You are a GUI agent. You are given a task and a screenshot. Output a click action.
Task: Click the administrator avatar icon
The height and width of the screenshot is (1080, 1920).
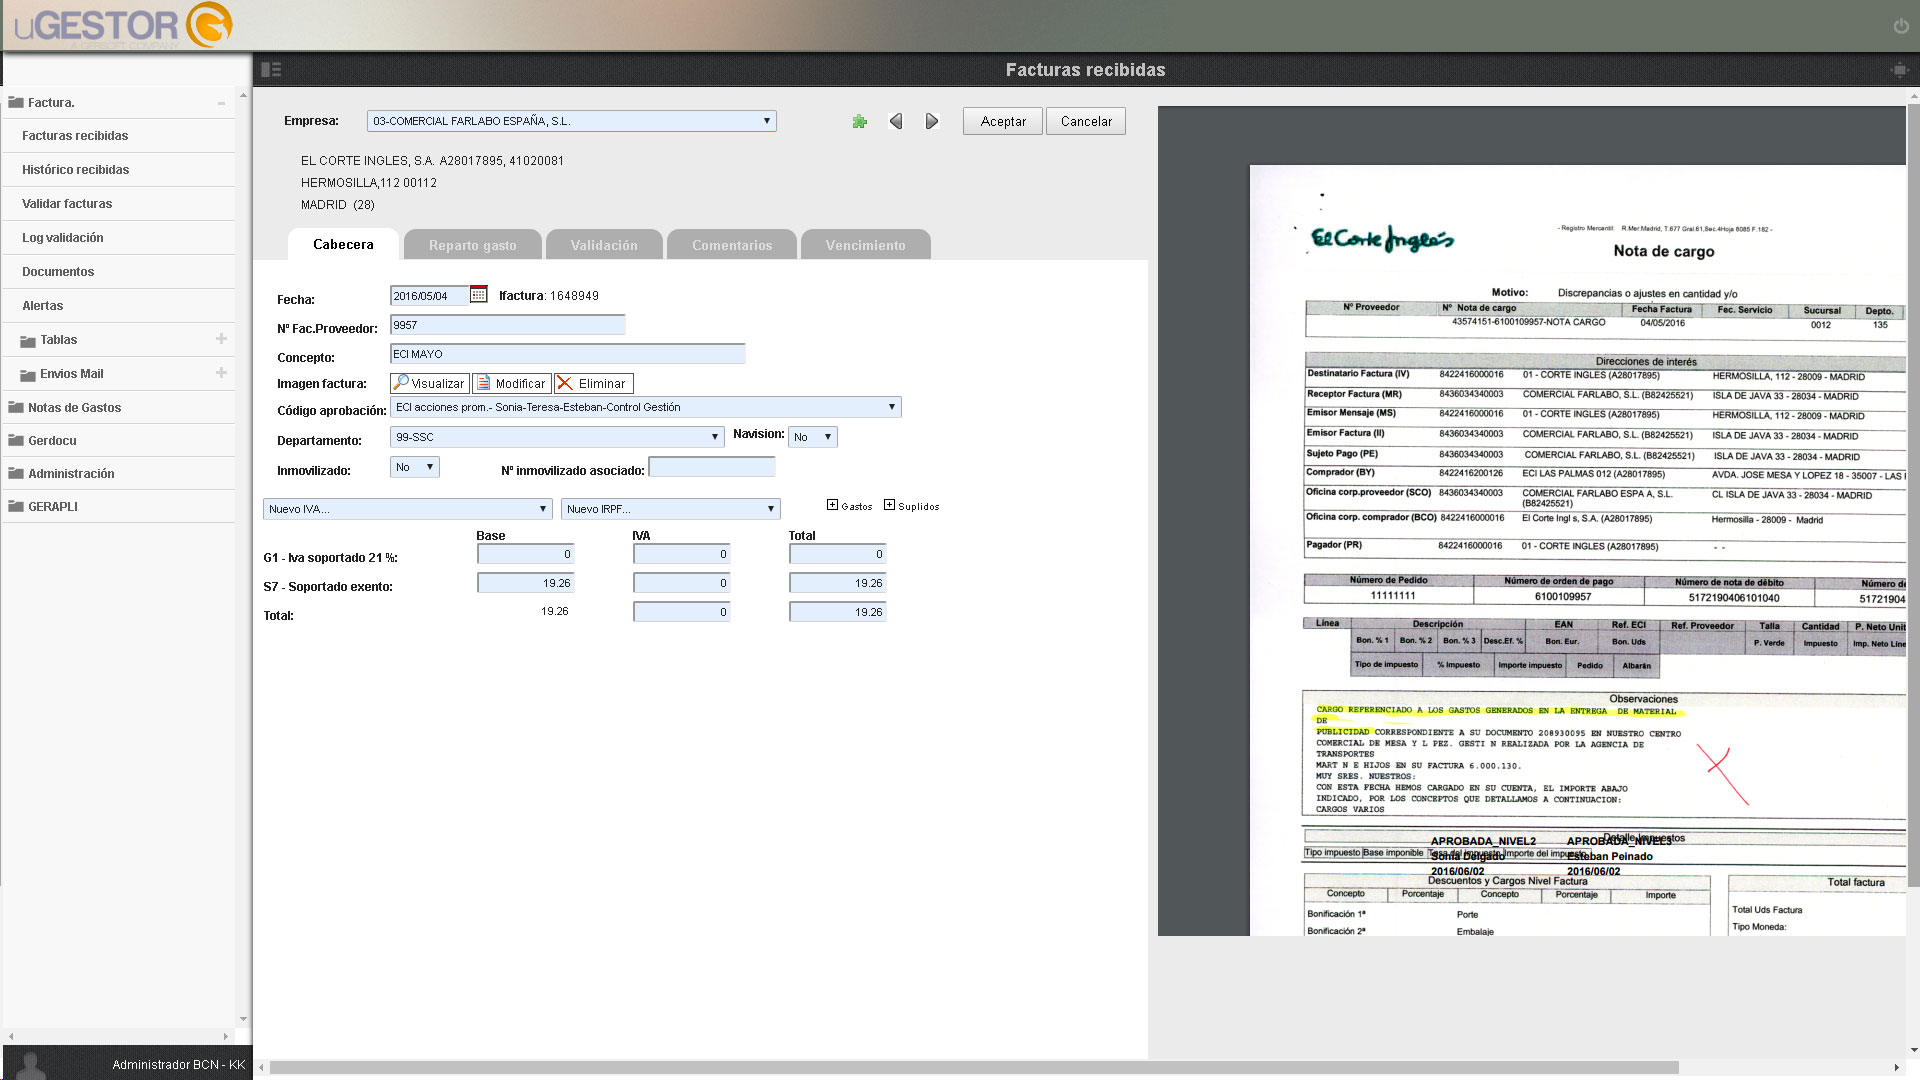point(33,1065)
